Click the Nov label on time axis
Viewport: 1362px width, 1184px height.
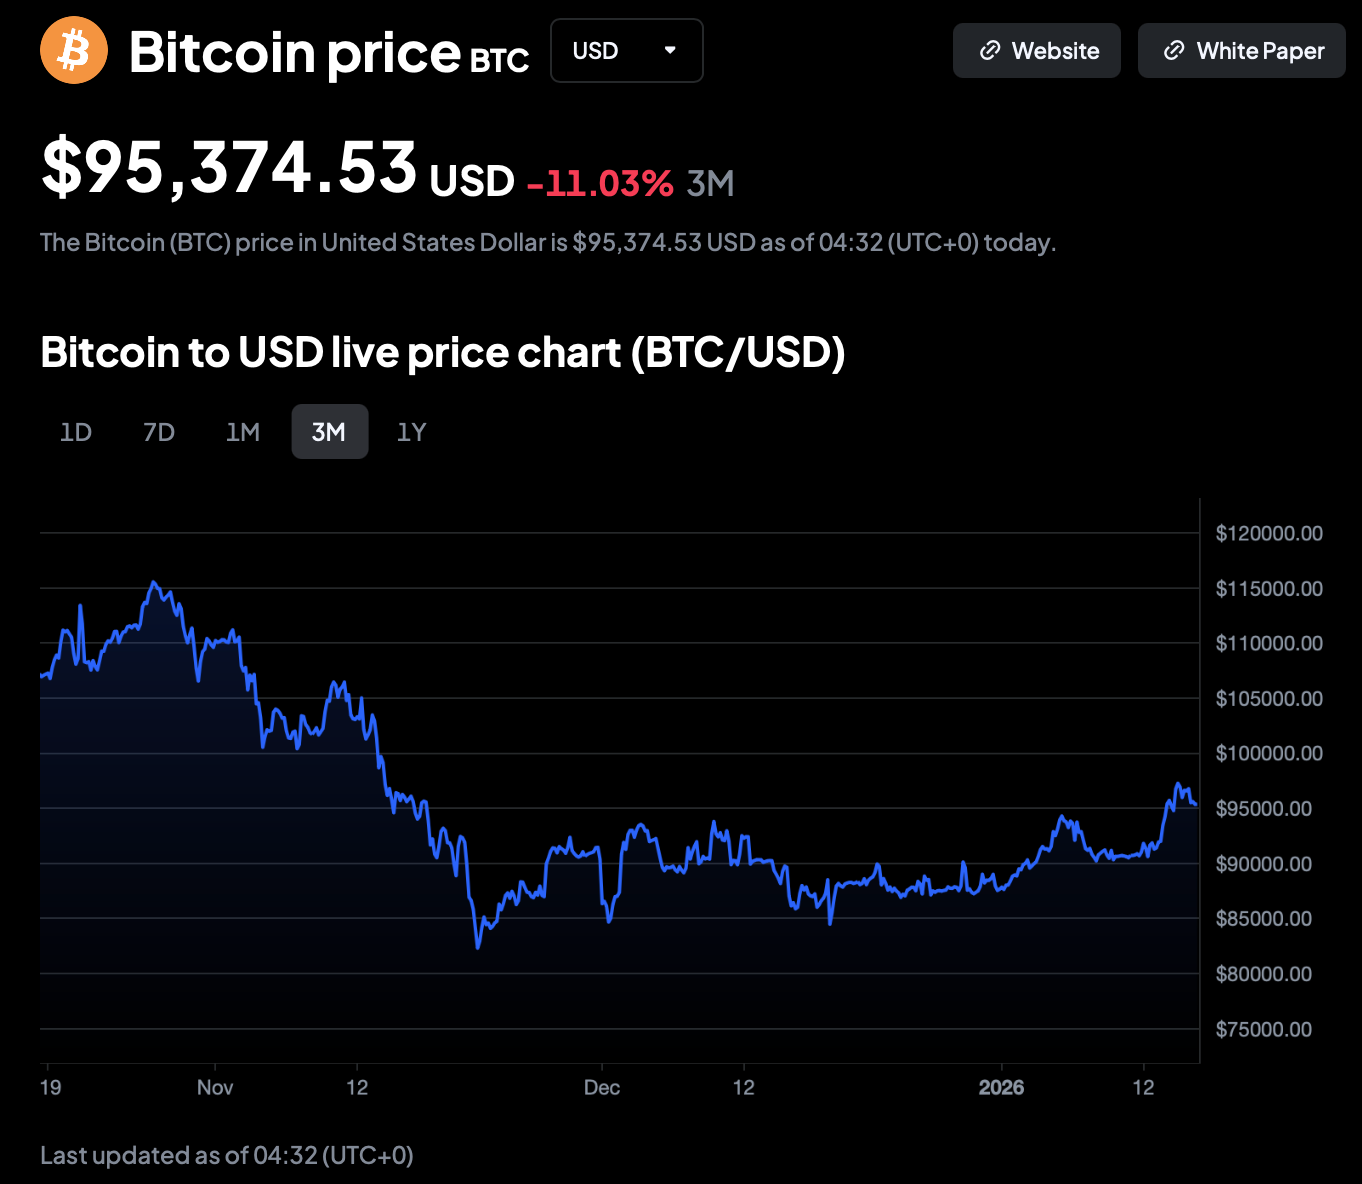[x=215, y=1087]
